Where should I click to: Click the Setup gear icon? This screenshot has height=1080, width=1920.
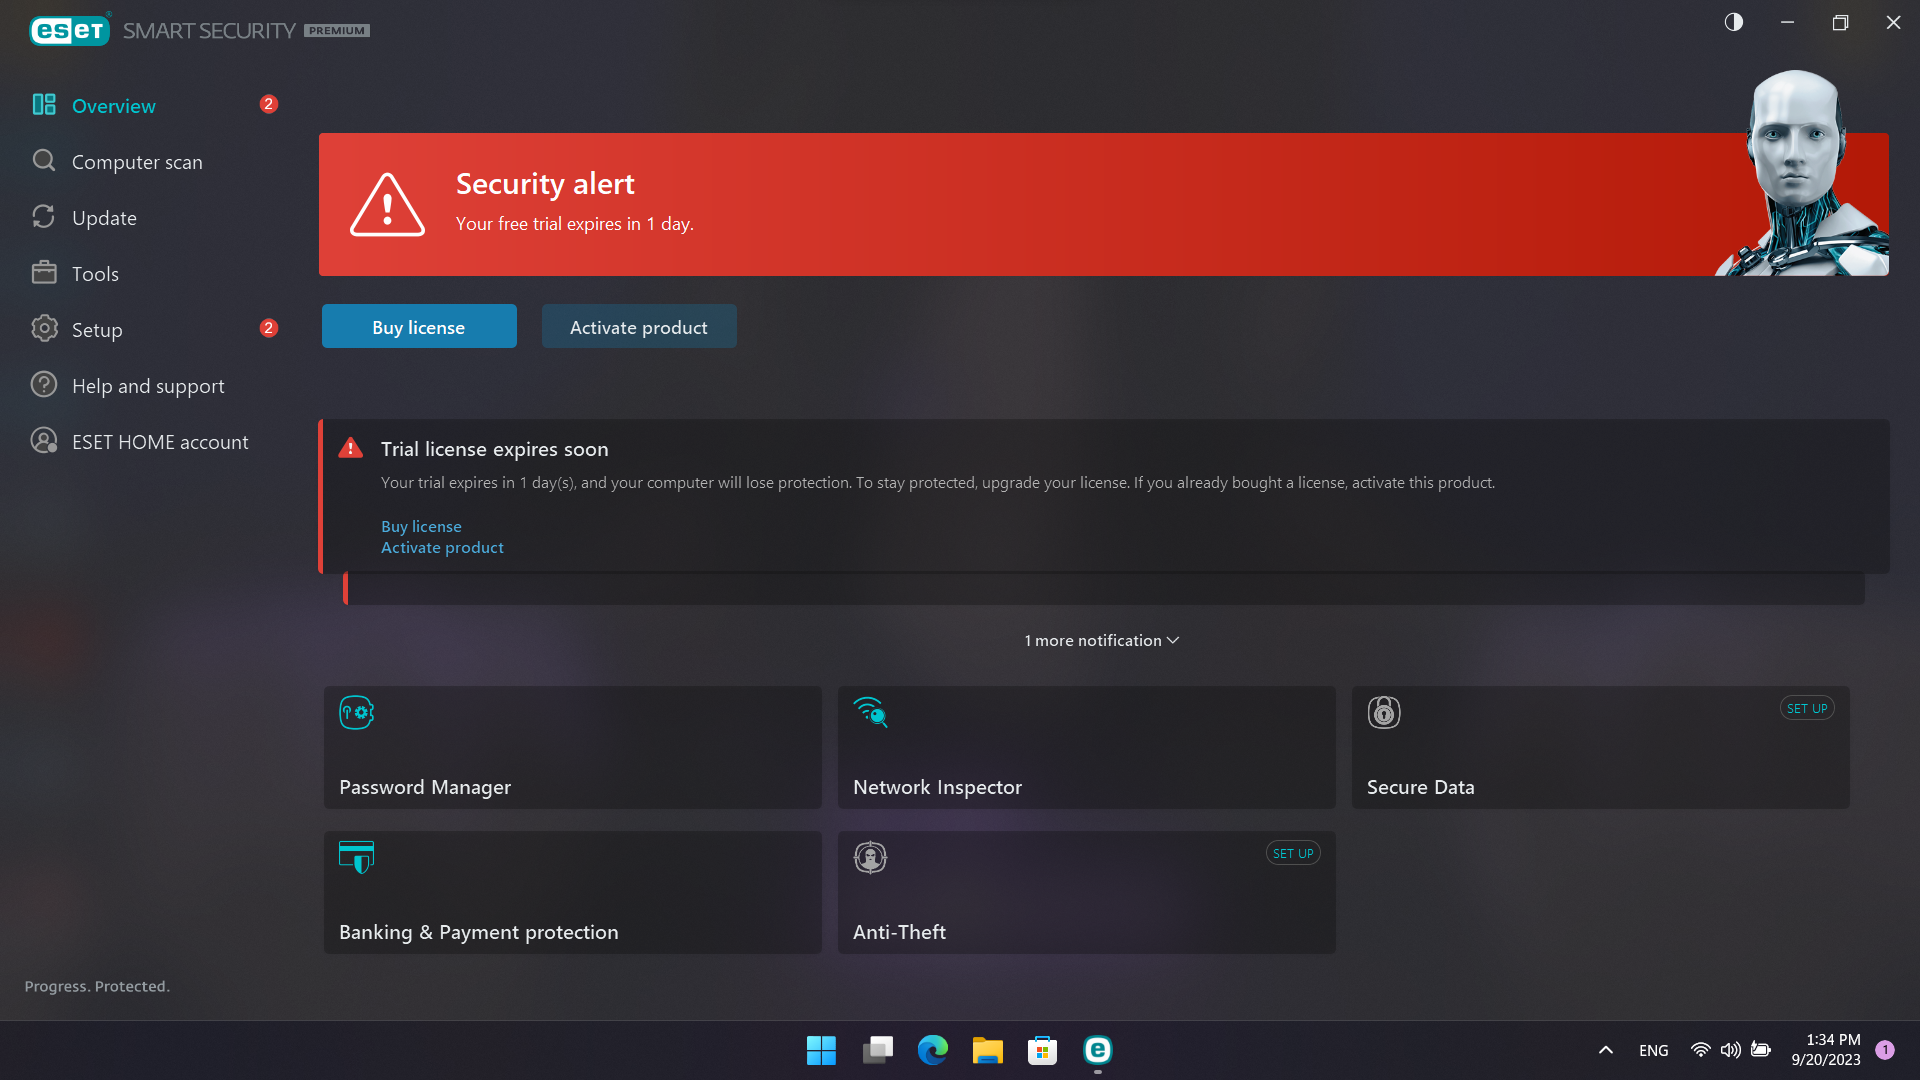[44, 329]
